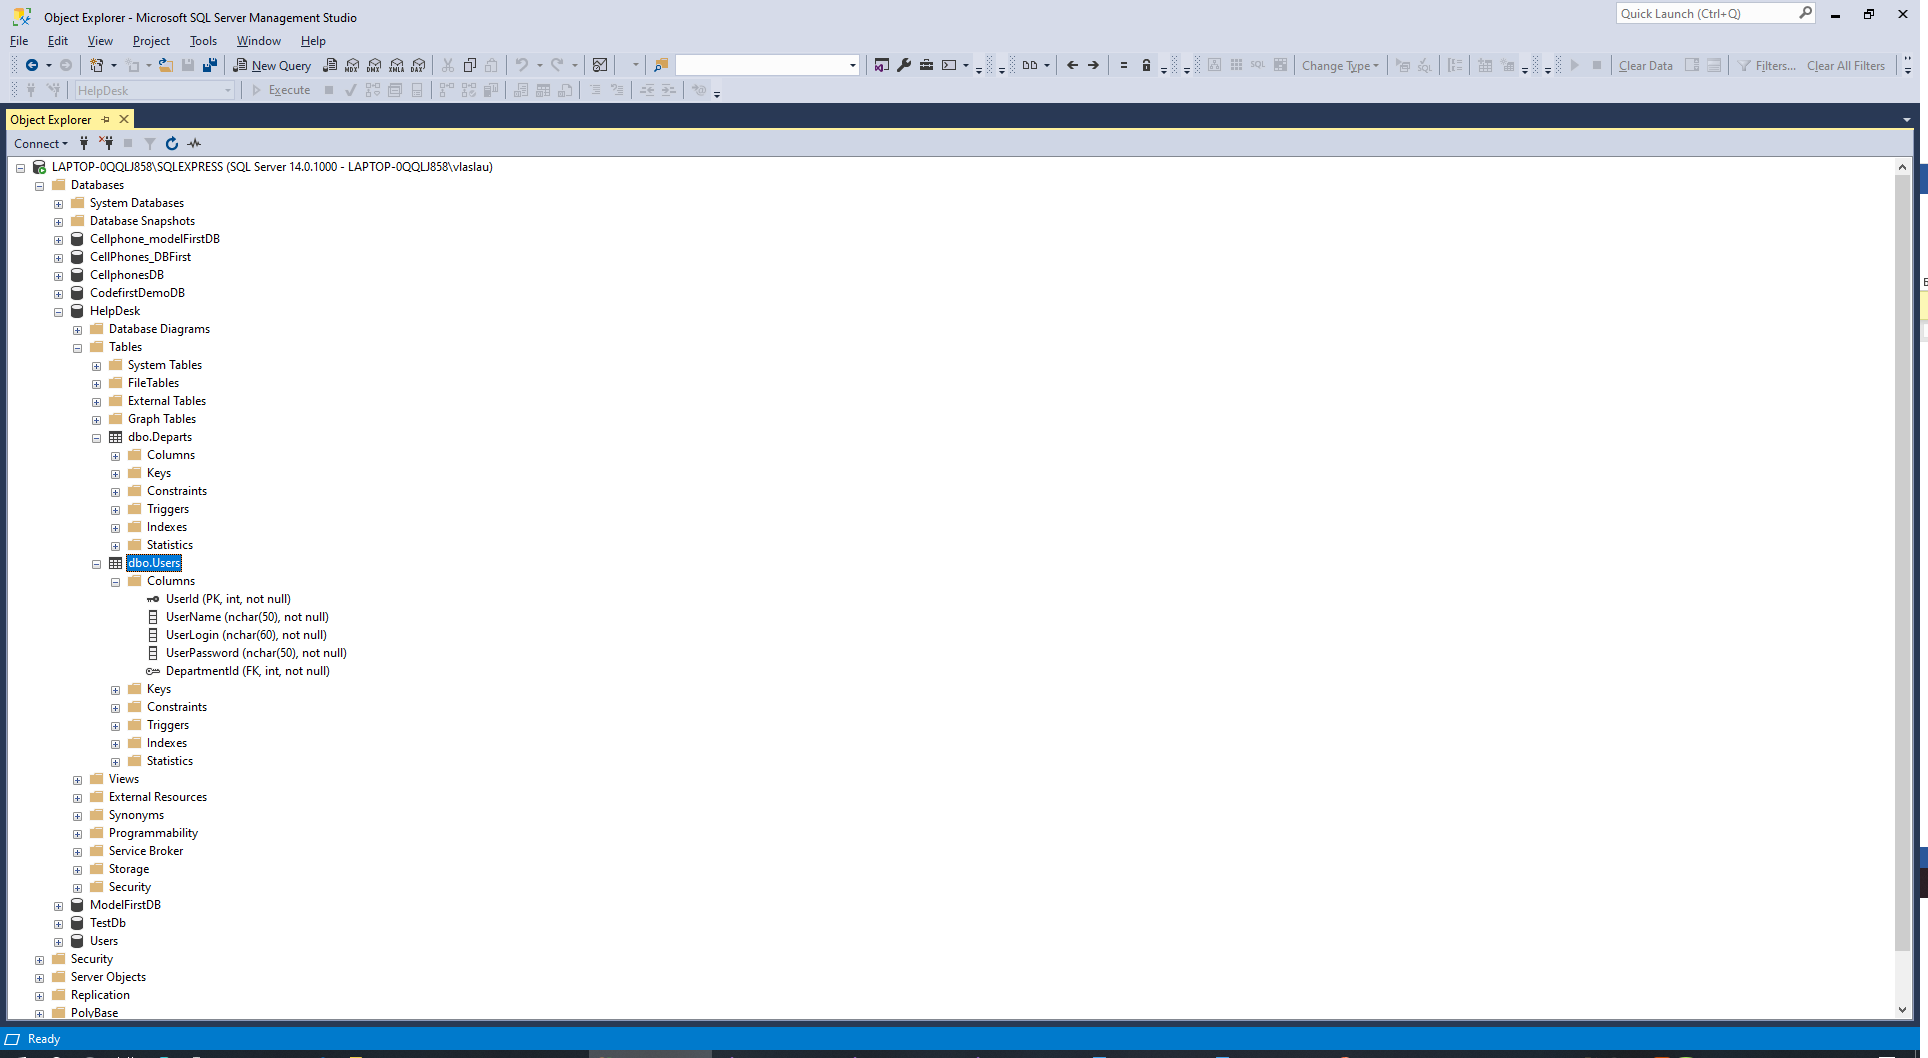1928x1058 pixels.
Task: Click the Activity Monitor toolbar icon
Action: click(600, 65)
